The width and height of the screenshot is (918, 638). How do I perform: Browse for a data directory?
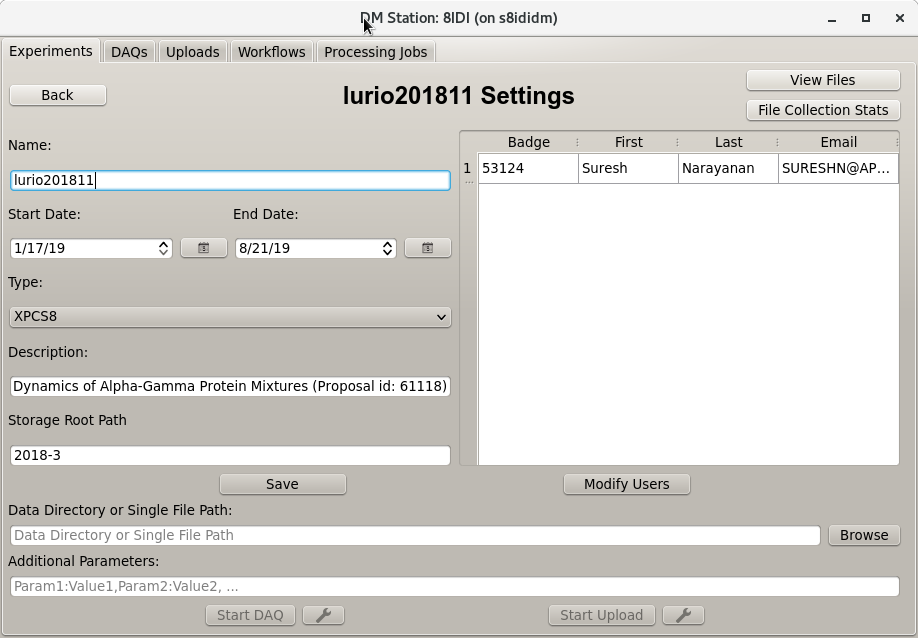point(863,535)
